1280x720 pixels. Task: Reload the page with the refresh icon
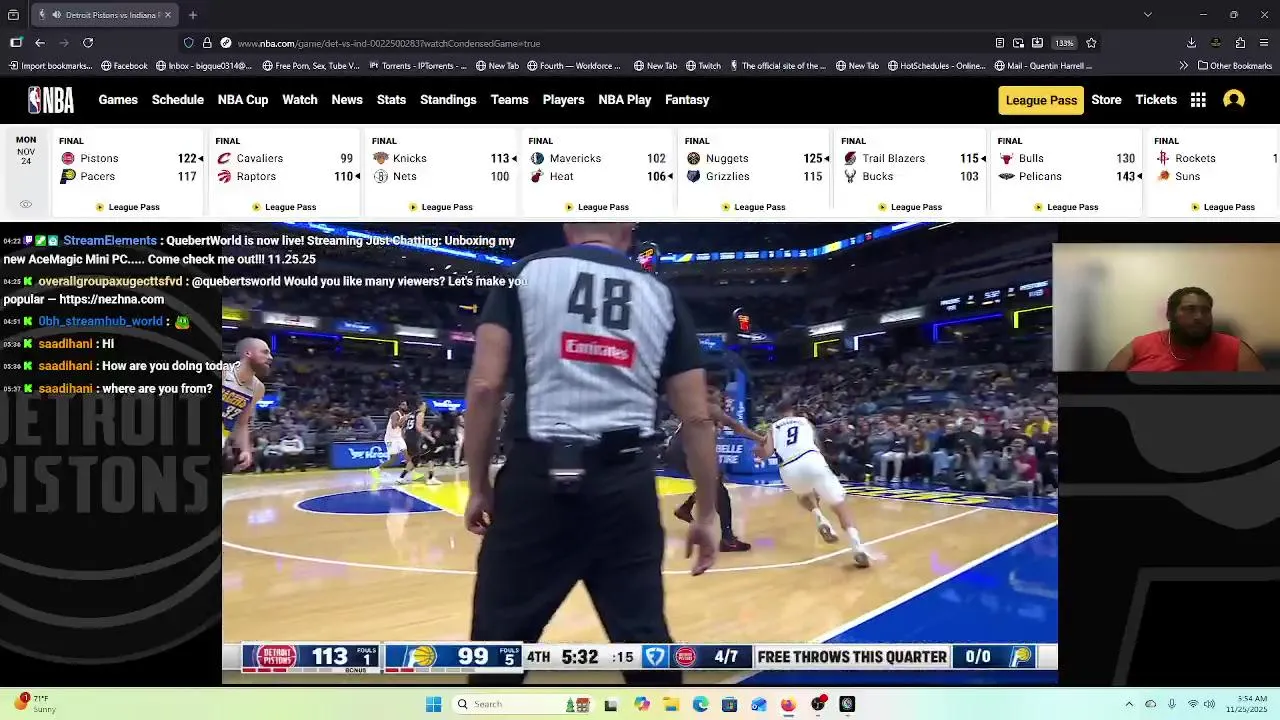tap(88, 43)
